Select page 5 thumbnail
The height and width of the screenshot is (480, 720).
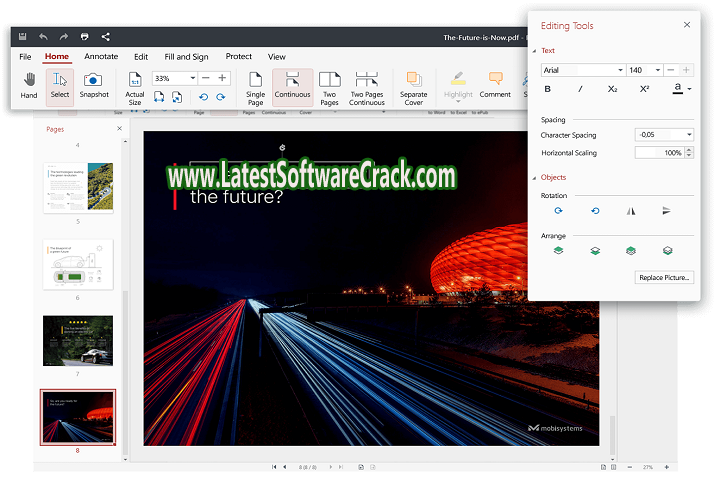point(78,187)
